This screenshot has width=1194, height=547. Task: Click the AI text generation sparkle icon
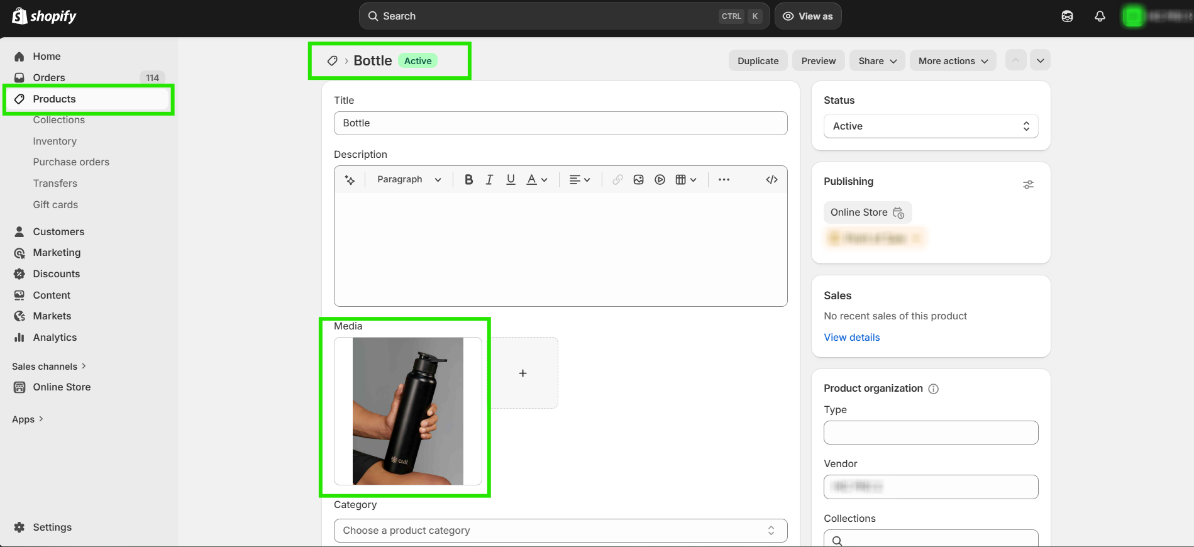350,180
